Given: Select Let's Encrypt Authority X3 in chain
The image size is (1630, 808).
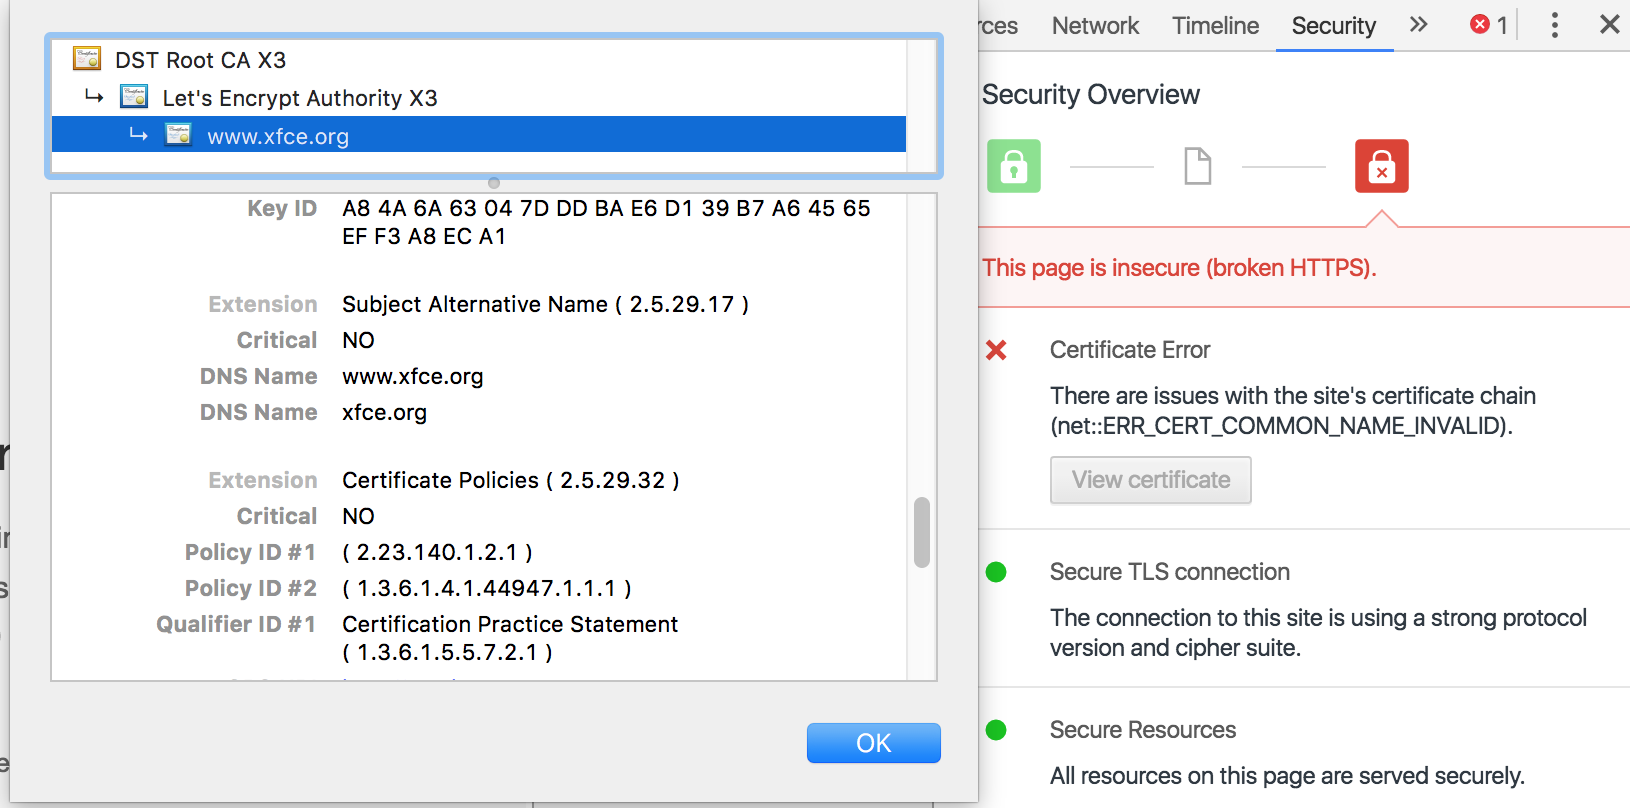Looking at the screenshot, I should (300, 98).
